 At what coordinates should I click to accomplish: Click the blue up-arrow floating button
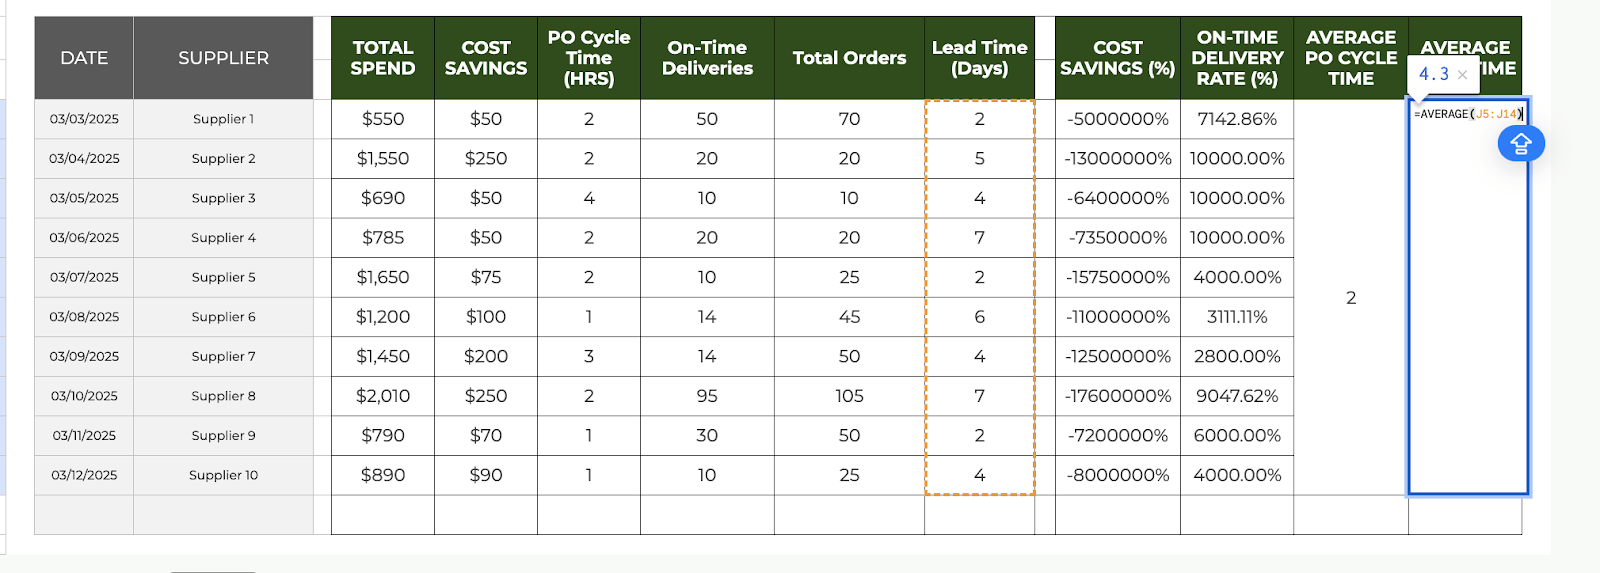[x=1521, y=144]
